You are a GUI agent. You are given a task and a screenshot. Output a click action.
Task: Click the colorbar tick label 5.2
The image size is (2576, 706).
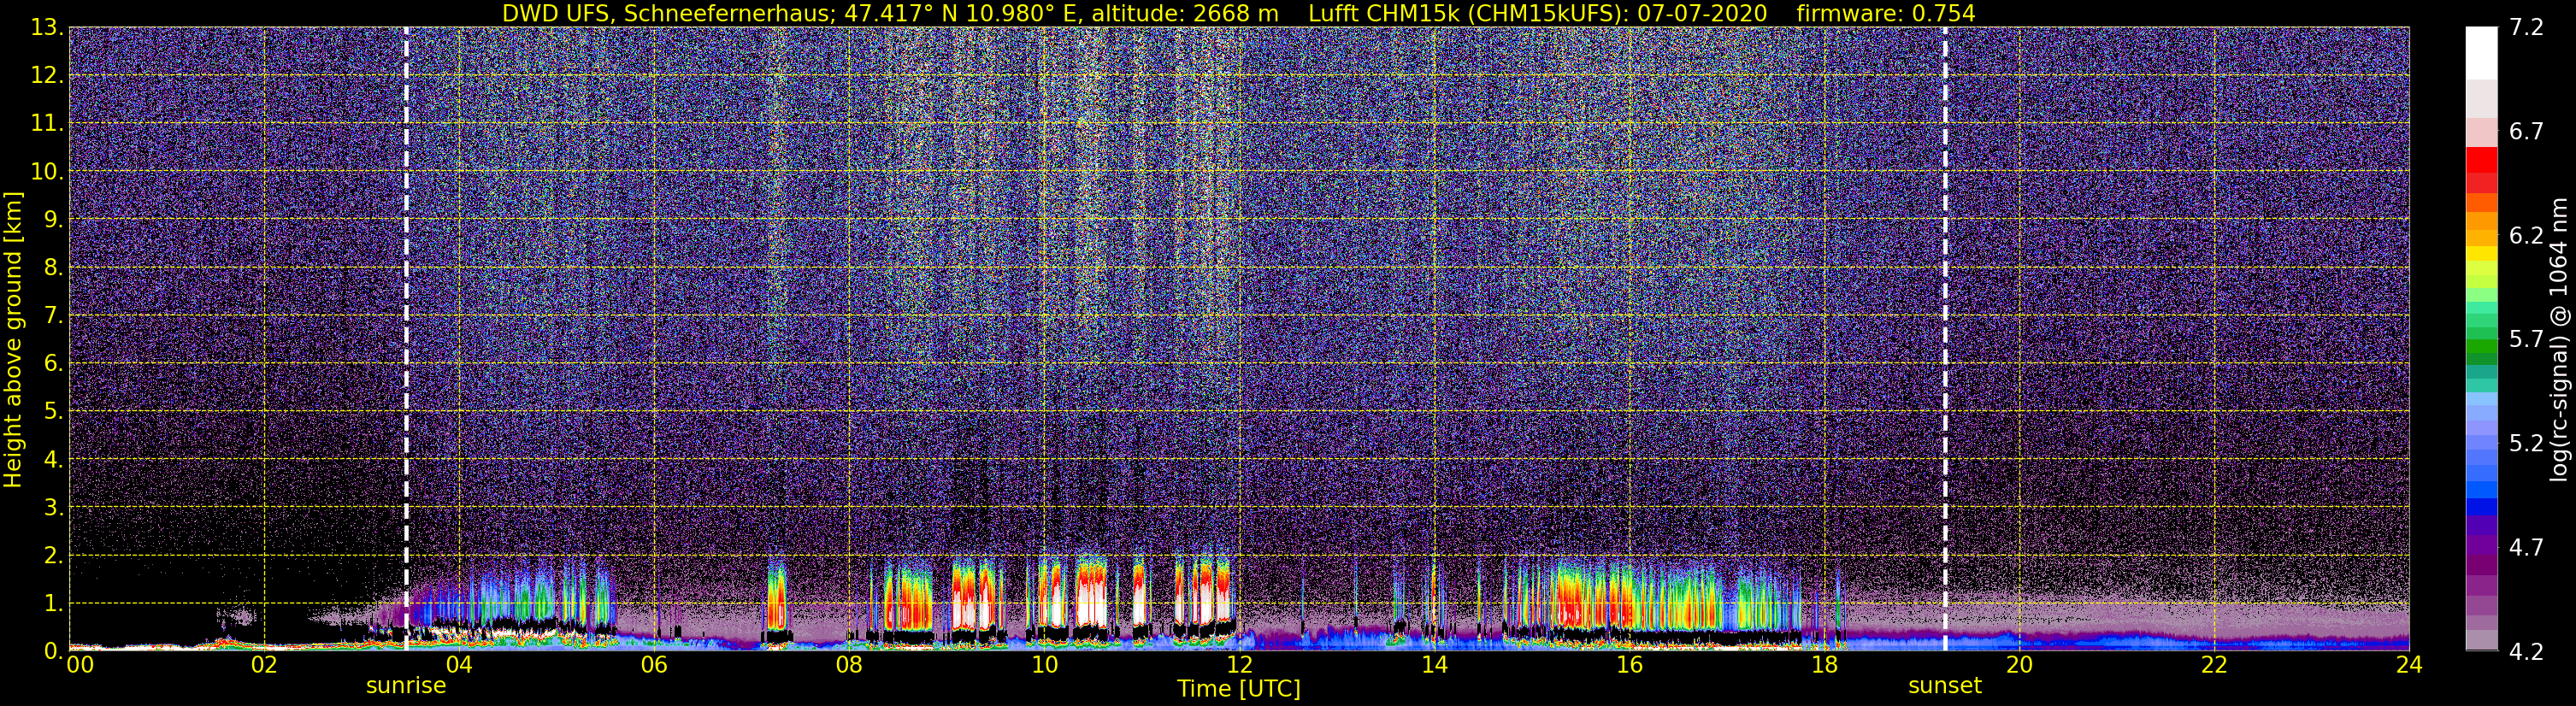tap(2526, 443)
